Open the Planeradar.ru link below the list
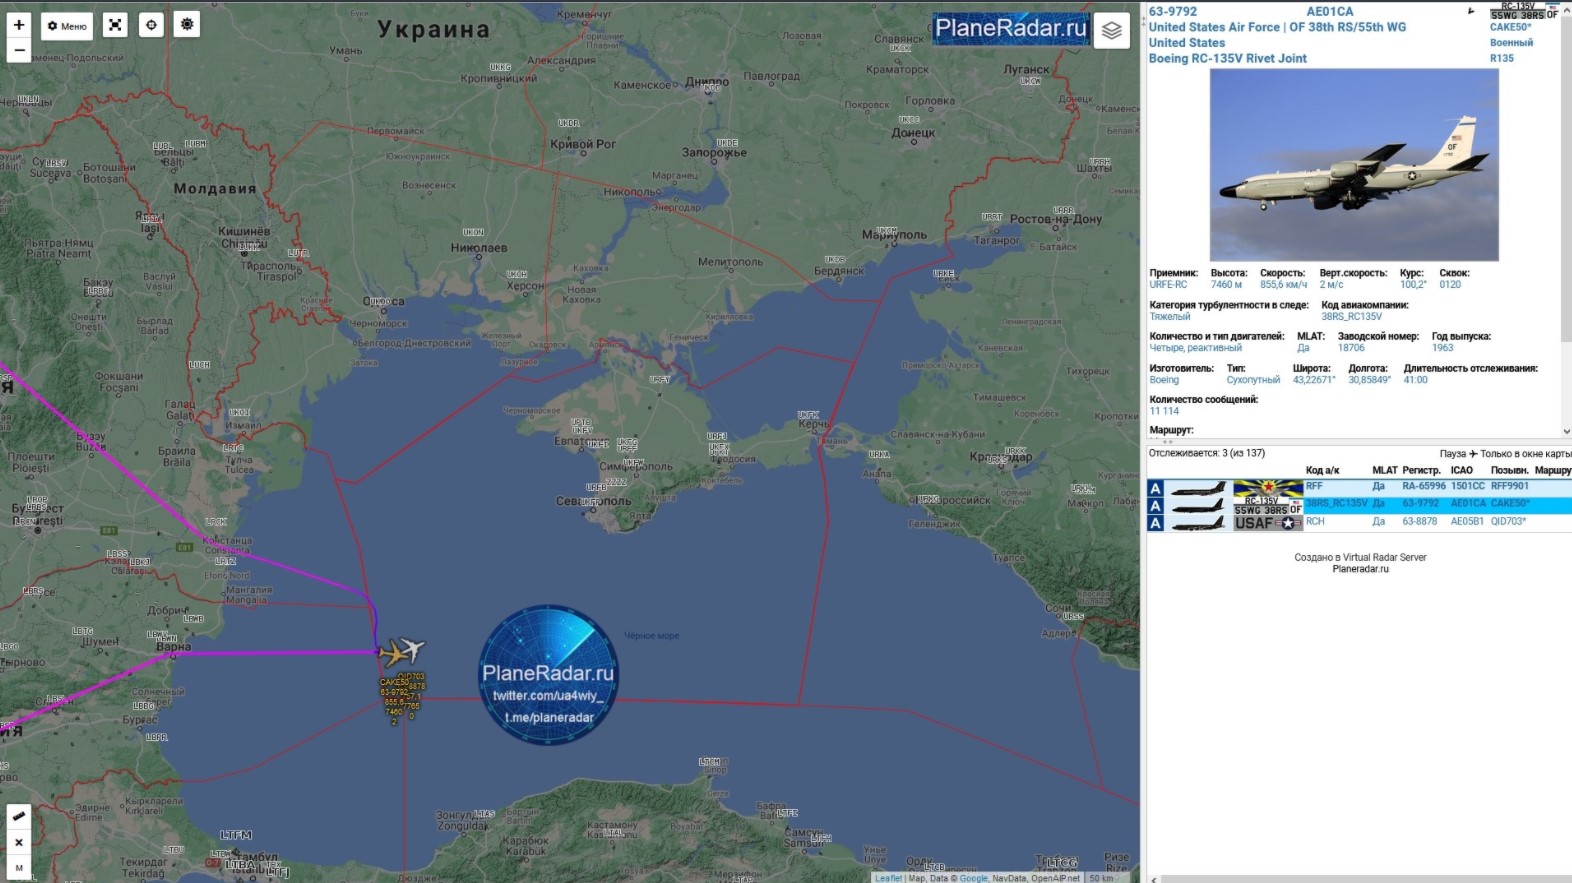 point(1360,569)
